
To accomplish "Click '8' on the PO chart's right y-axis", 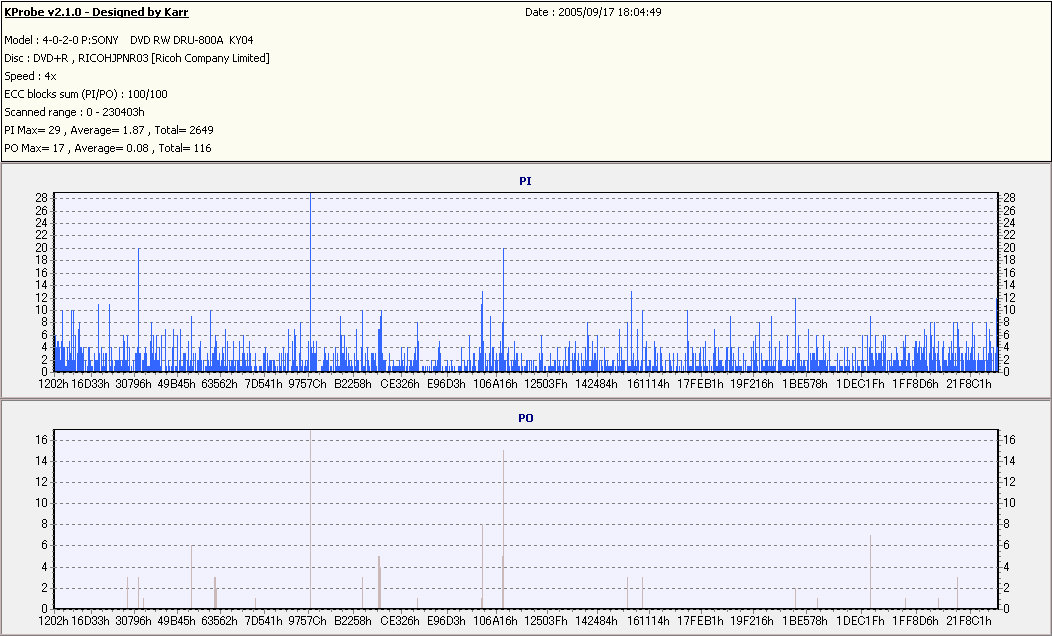I will tap(1006, 524).
